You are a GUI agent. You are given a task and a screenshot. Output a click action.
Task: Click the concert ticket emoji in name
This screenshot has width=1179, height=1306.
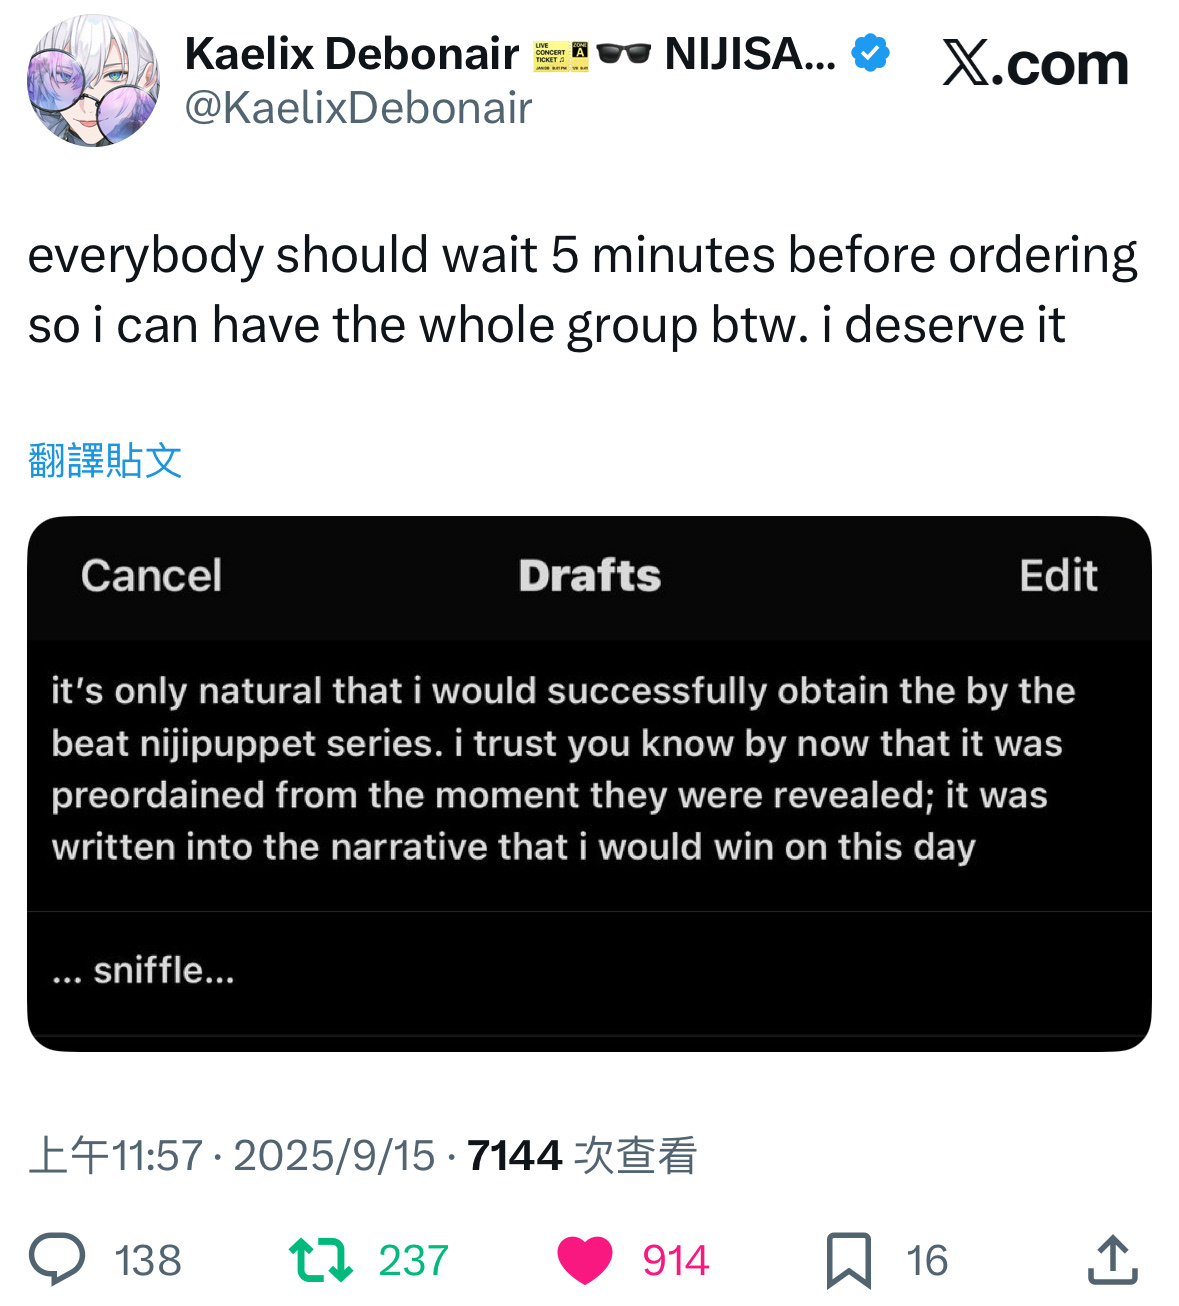click(x=561, y=55)
